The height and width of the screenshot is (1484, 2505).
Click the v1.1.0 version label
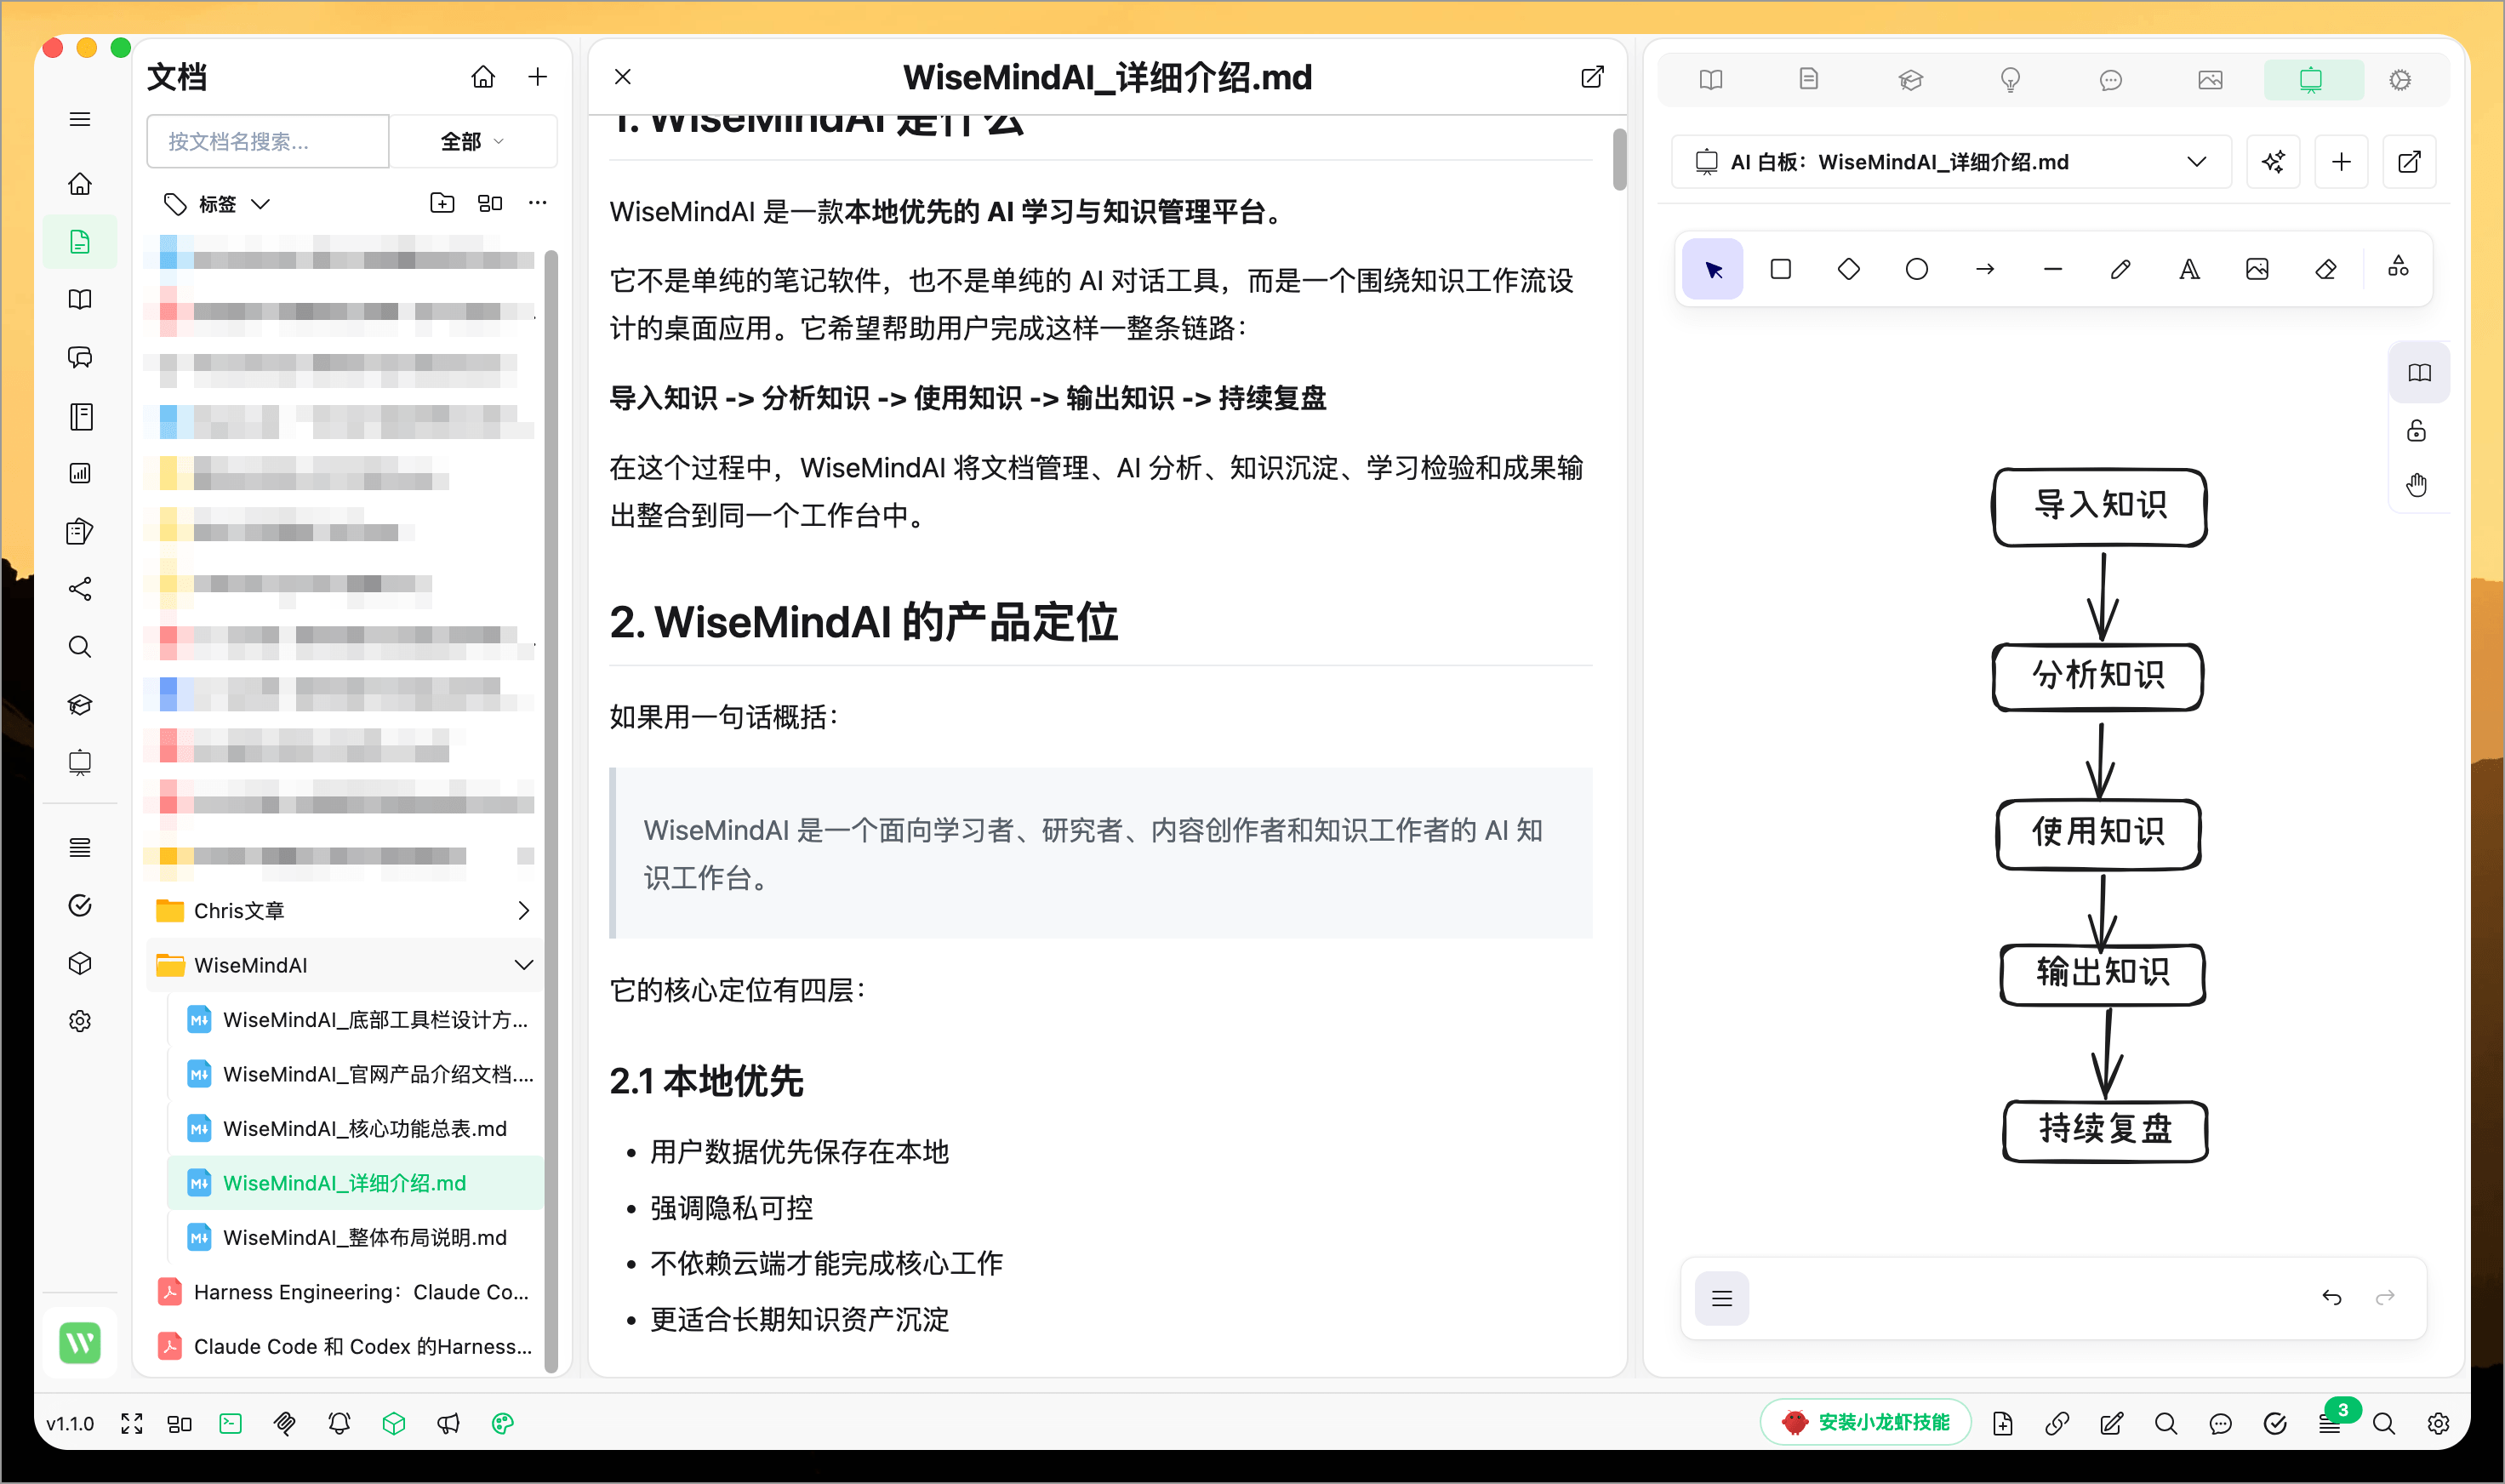click(70, 1423)
